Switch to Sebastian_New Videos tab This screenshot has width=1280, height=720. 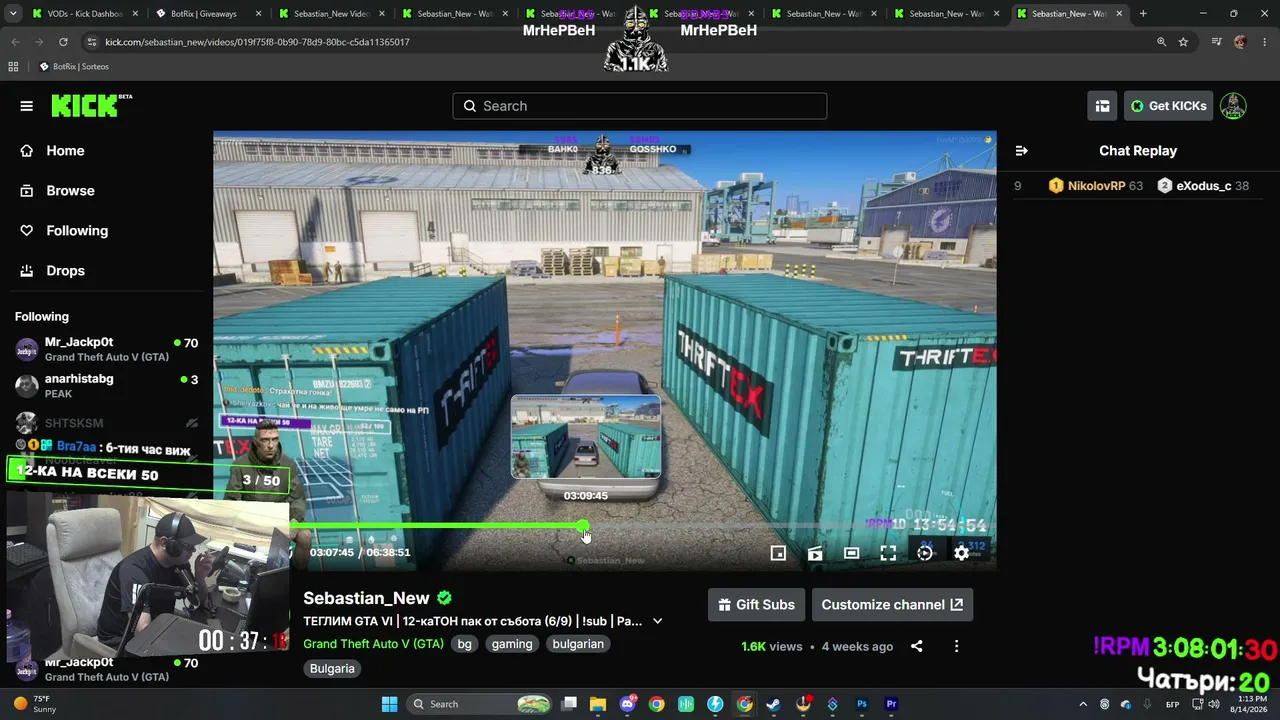pyautogui.click(x=330, y=14)
